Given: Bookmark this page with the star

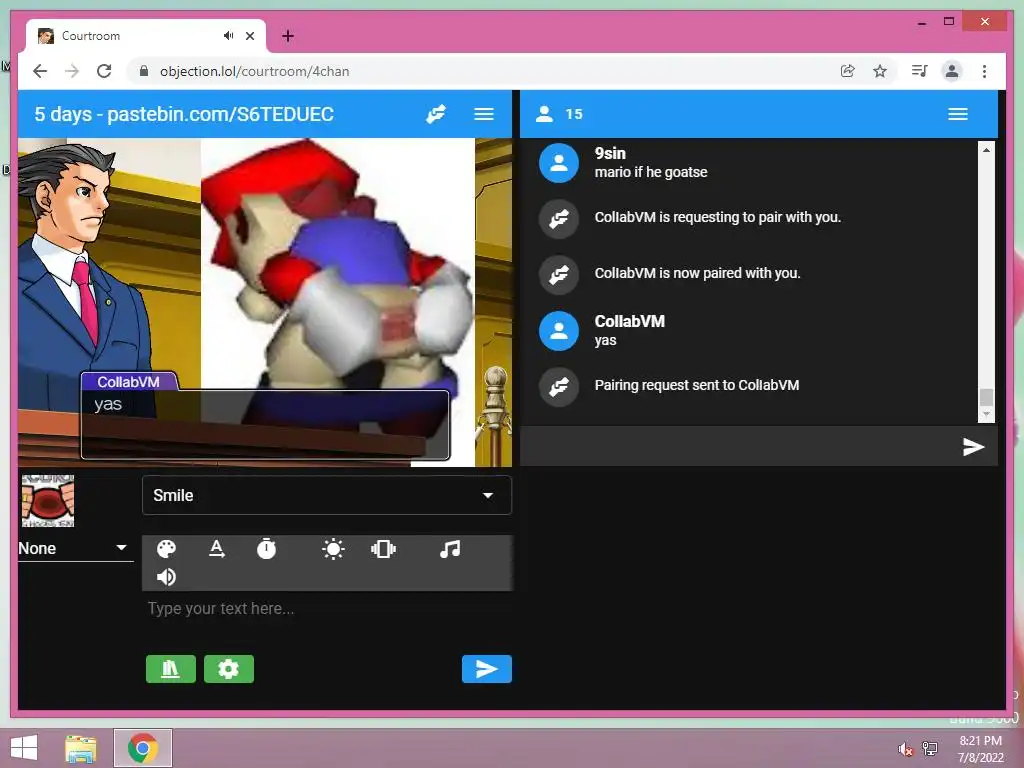Looking at the screenshot, I should 880,71.
